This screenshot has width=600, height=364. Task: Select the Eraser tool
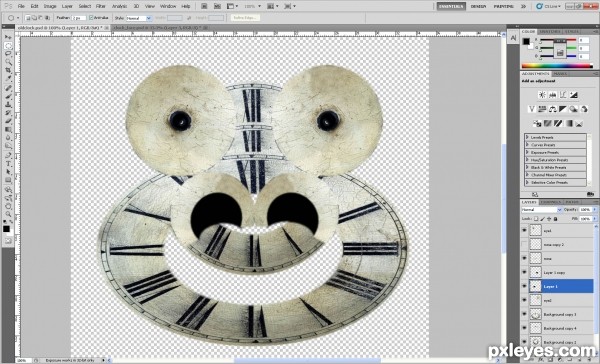(x=8, y=121)
